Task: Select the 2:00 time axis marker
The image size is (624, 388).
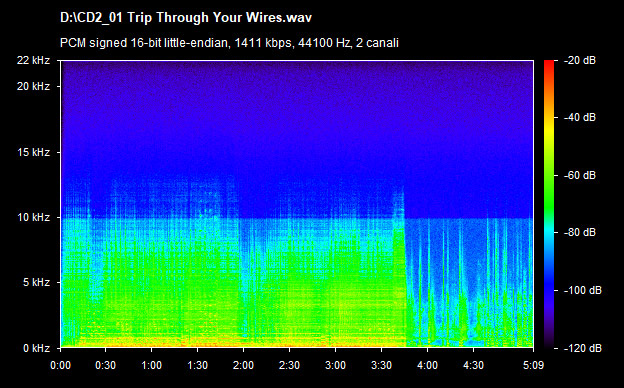Action: pos(244,365)
